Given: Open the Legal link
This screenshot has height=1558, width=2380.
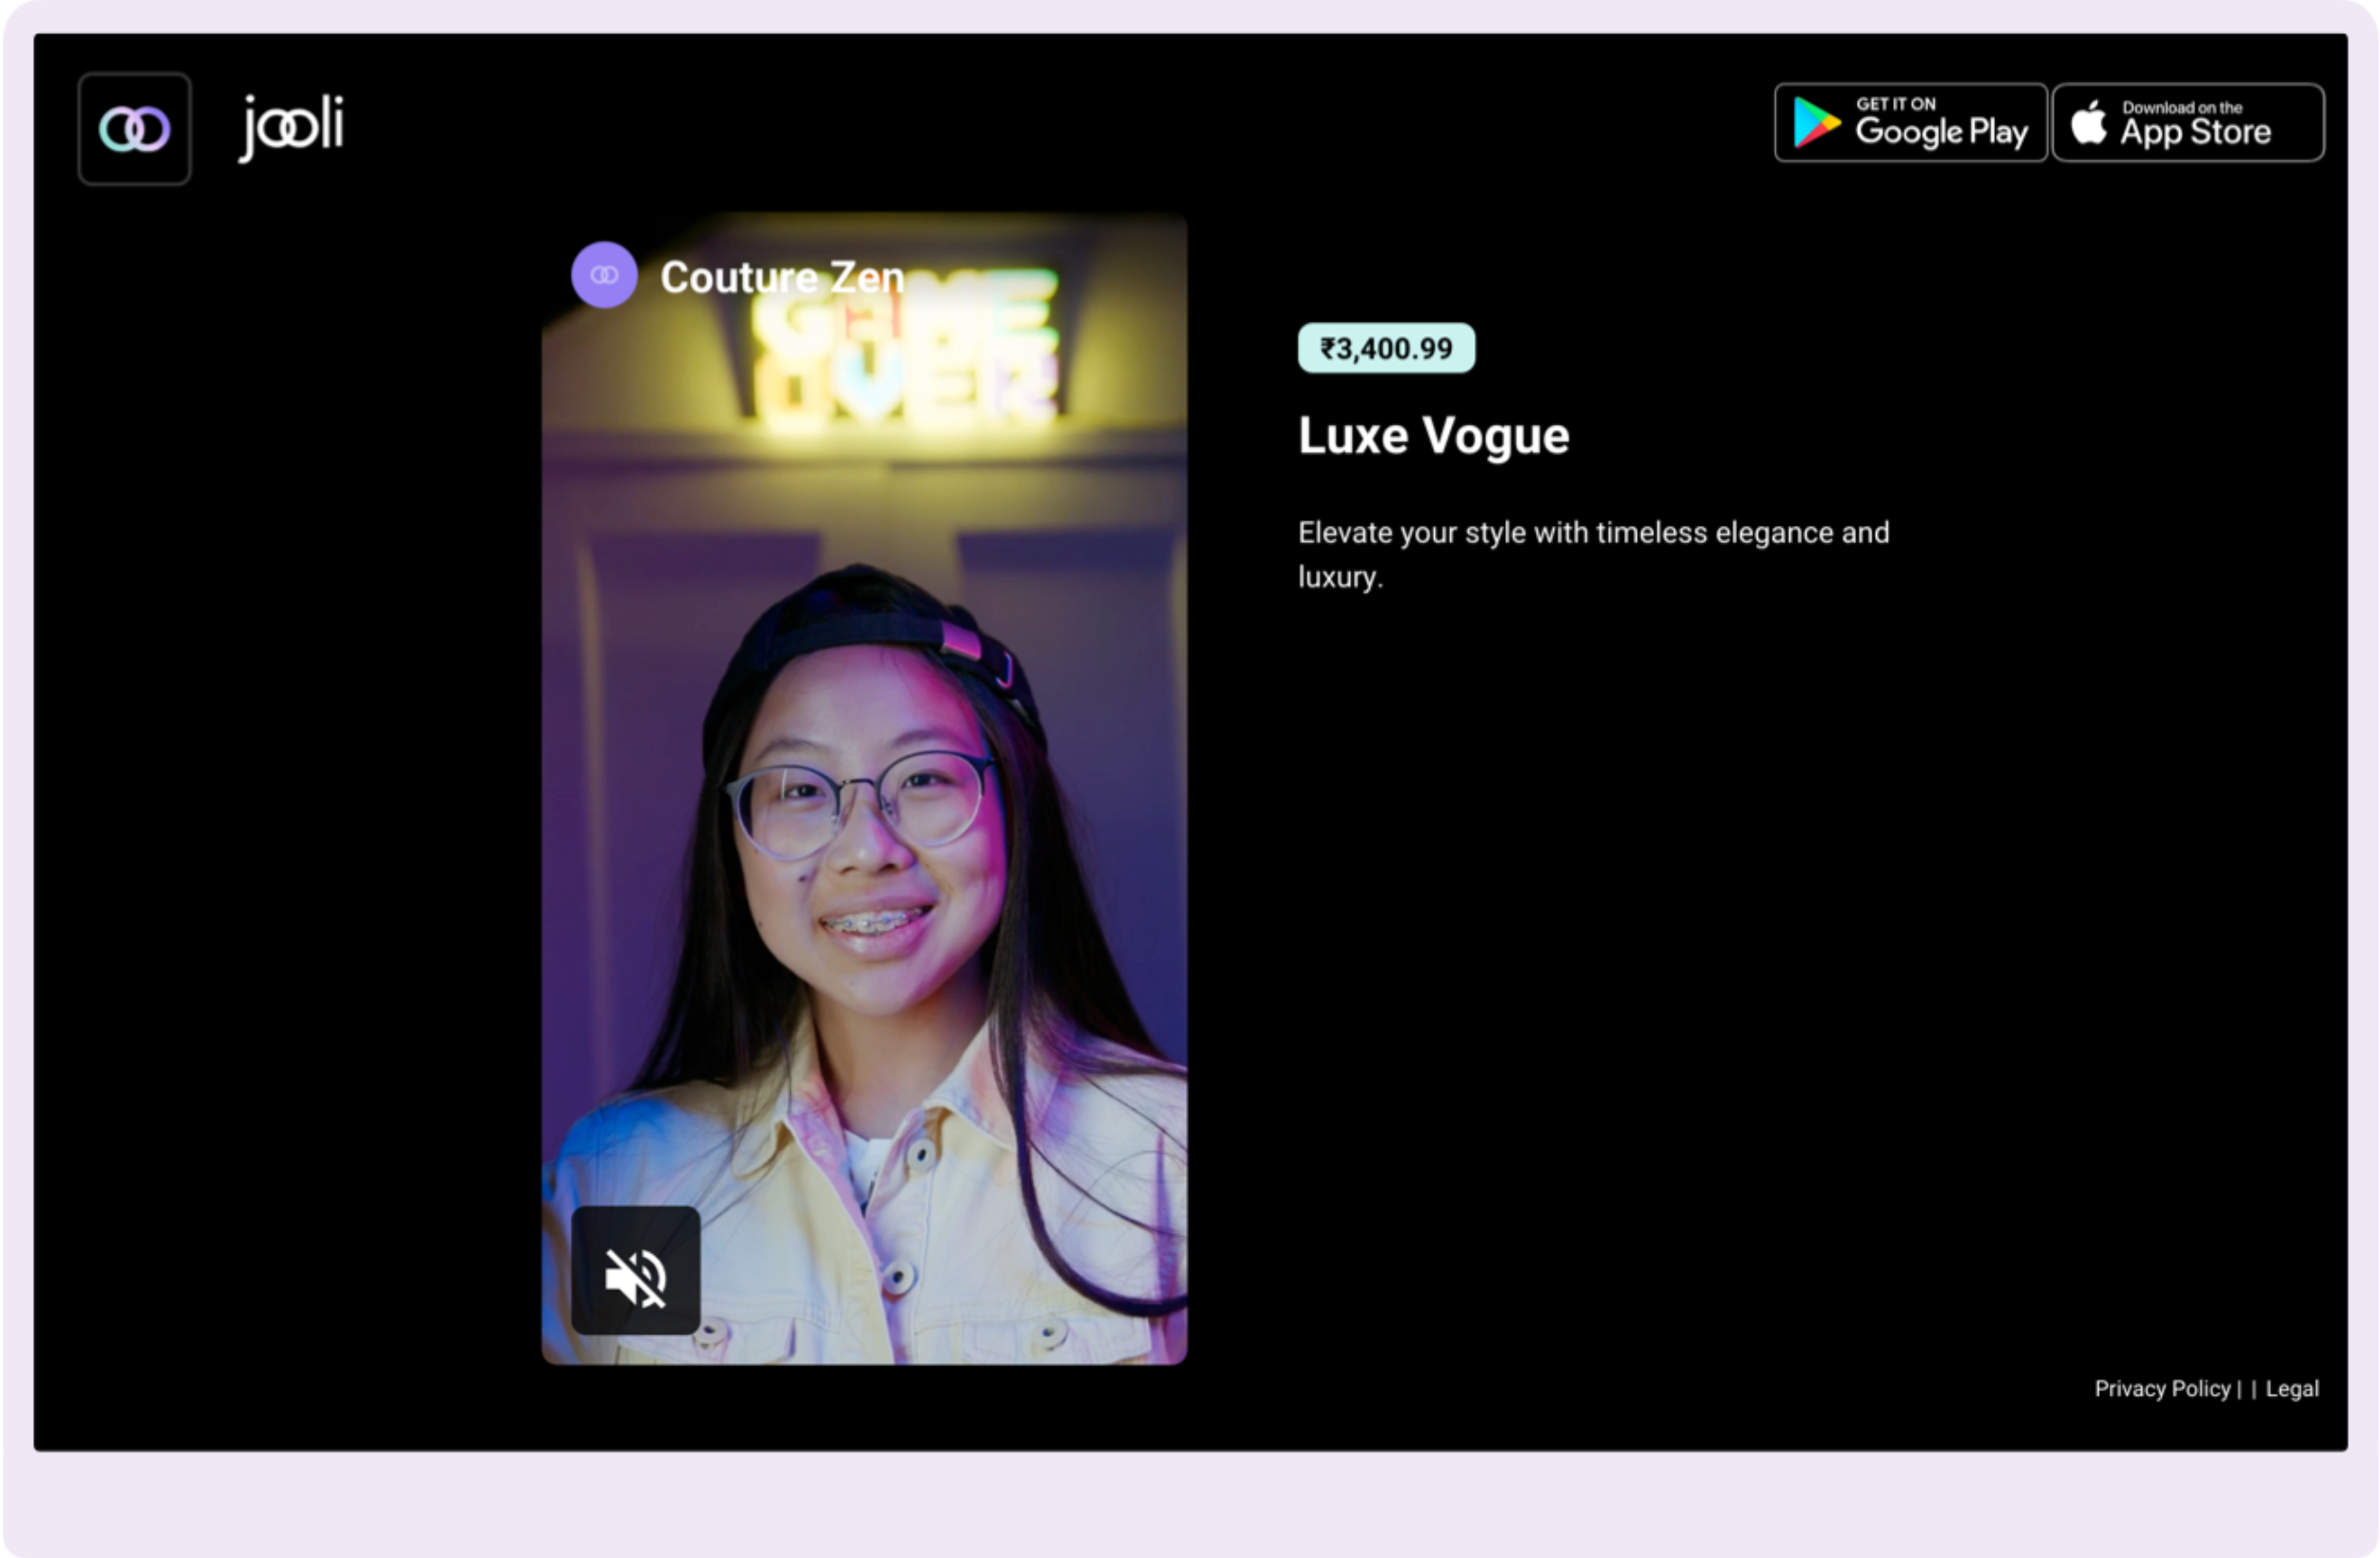Looking at the screenshot, I should (2292, 1388).
